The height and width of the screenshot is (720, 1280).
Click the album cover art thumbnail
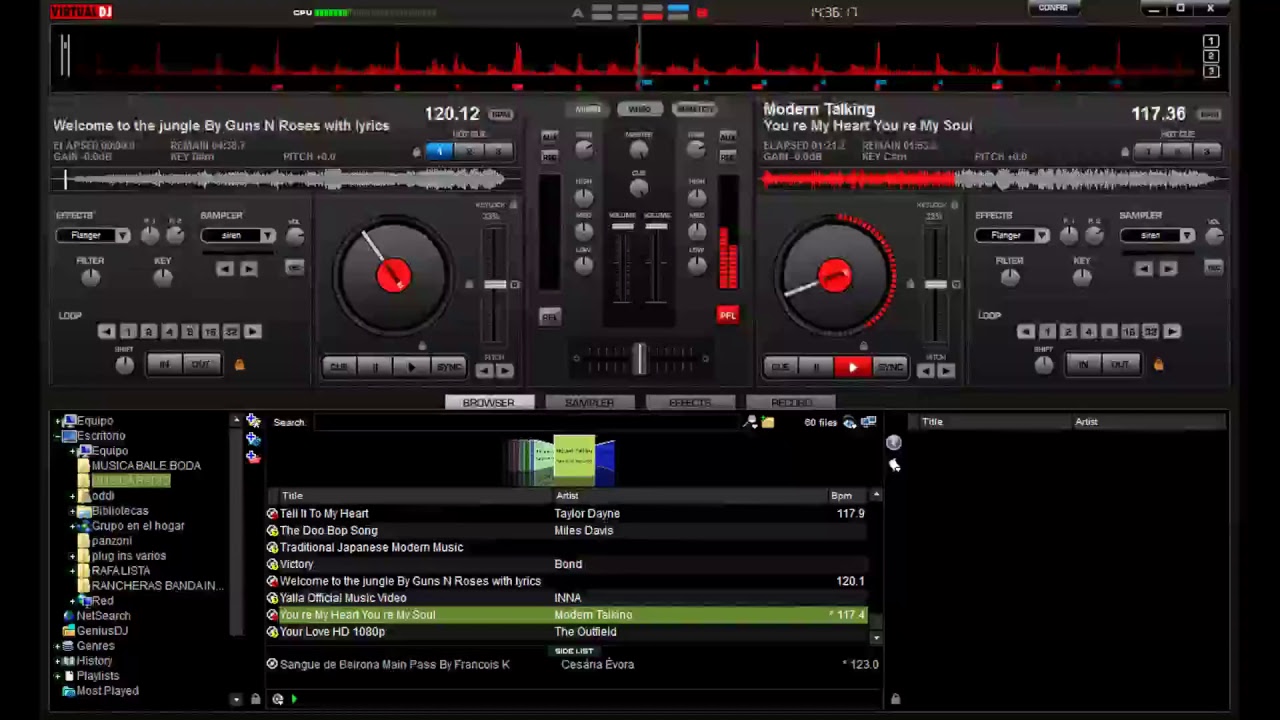(x=574, y=460)
